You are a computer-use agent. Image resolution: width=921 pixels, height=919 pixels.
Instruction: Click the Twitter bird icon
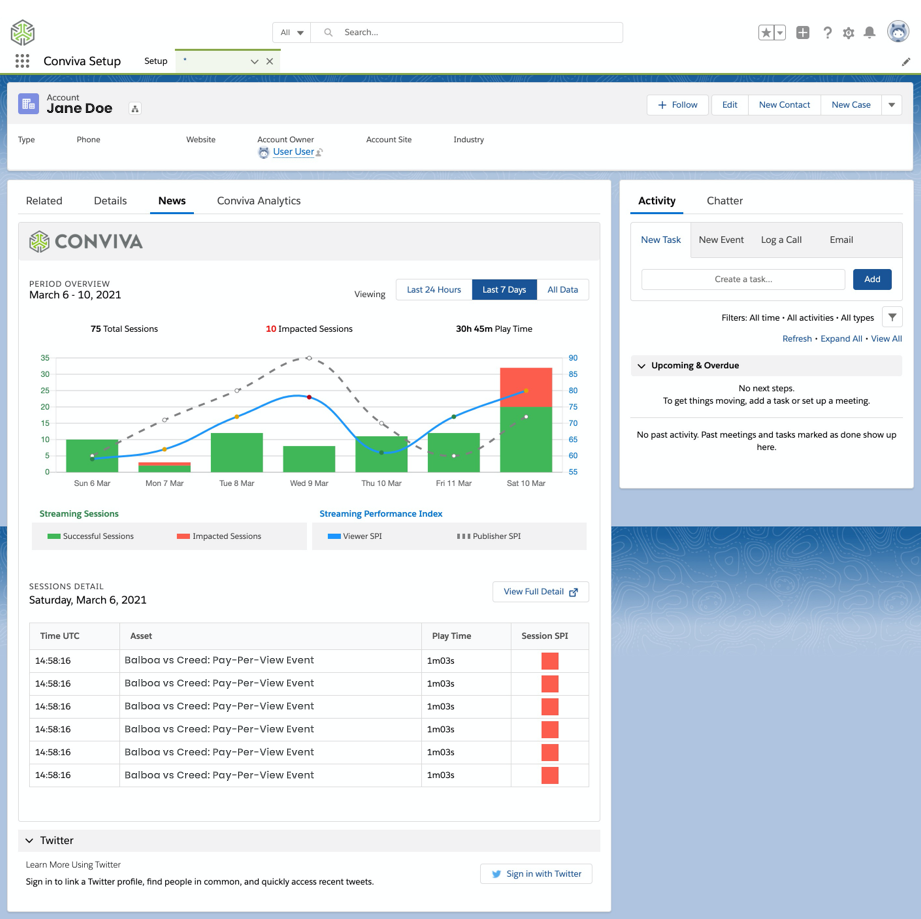coord(496,874)
